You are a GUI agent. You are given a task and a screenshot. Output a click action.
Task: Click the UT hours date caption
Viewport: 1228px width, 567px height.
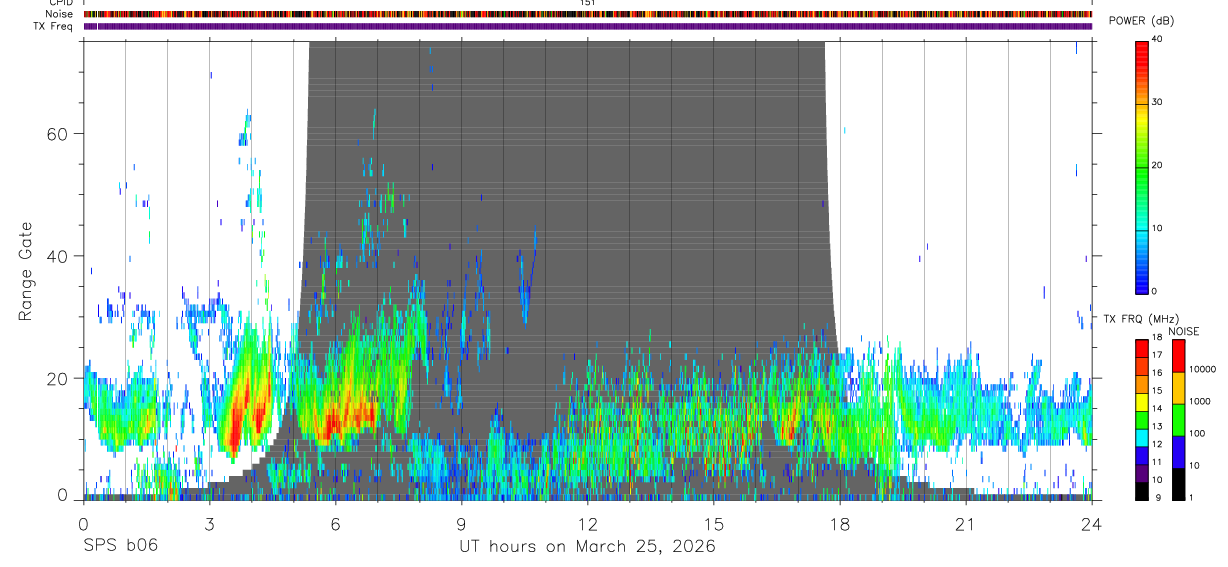pyautogui.click(x=587, y=547)
